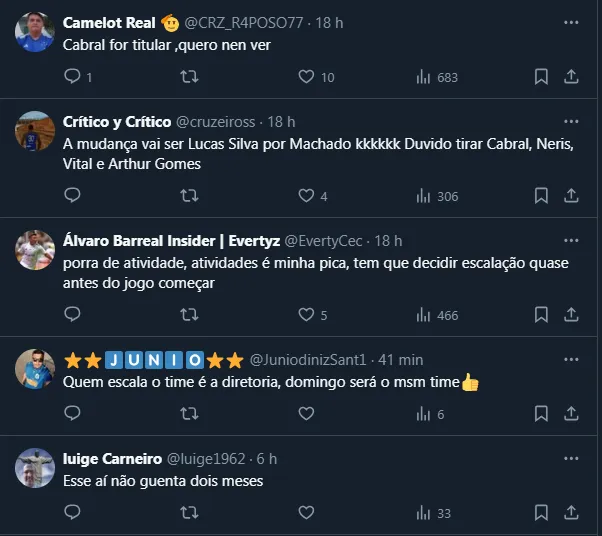602x536 pixels.
Task: Bookmark Crítico y Crítico's tweet
Action: click(540, 196)
